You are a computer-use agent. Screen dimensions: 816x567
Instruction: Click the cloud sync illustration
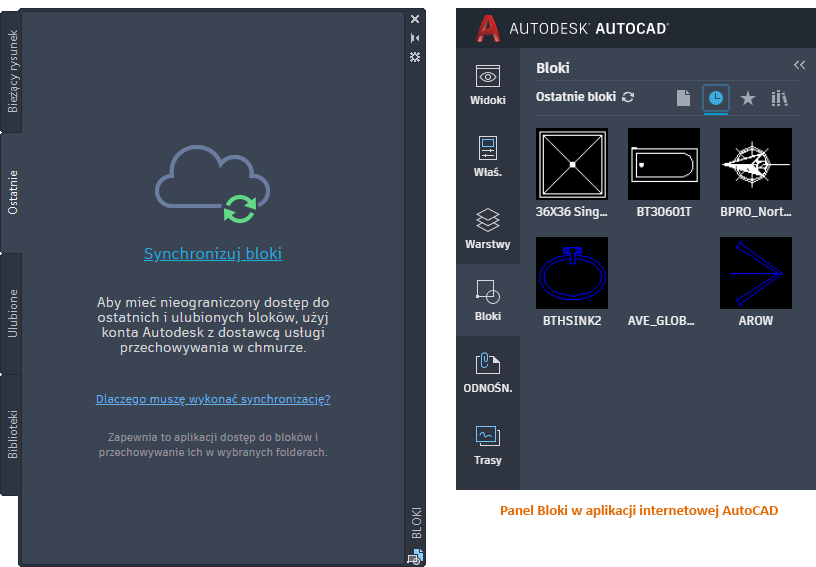click(212, 184)
